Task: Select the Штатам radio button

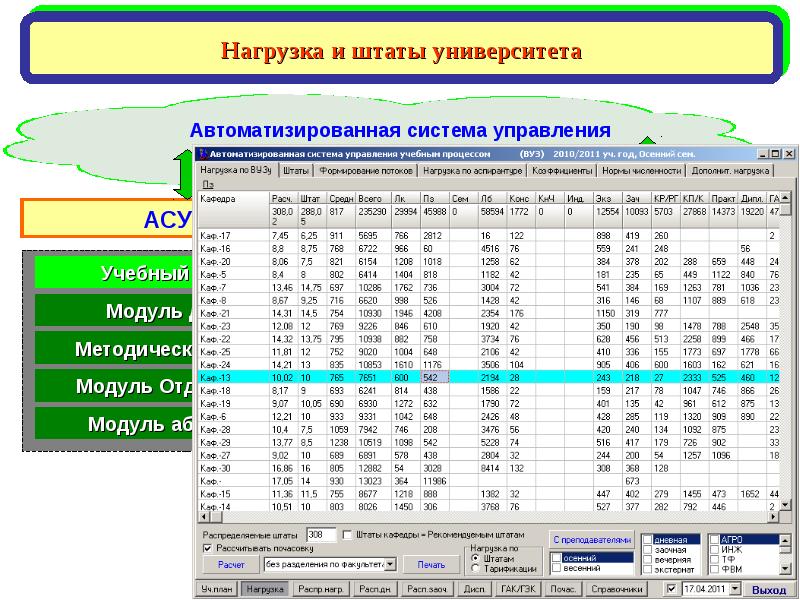Action: tap(475, 558)
